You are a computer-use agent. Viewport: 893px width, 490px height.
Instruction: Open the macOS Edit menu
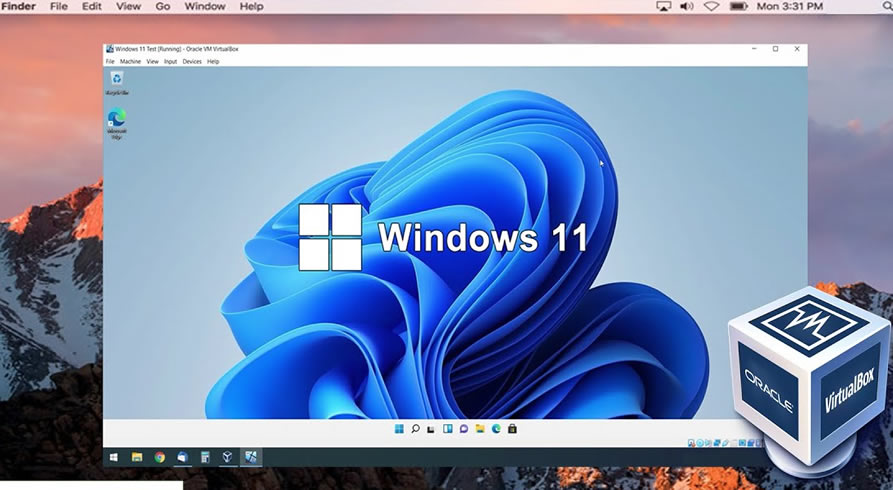pos(92,6)
